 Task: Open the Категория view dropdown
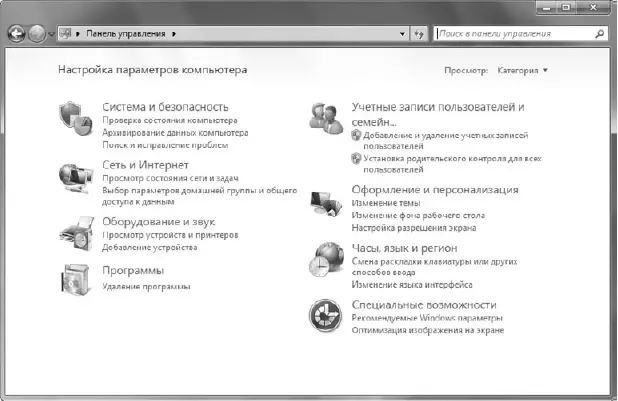pos(523,70)
